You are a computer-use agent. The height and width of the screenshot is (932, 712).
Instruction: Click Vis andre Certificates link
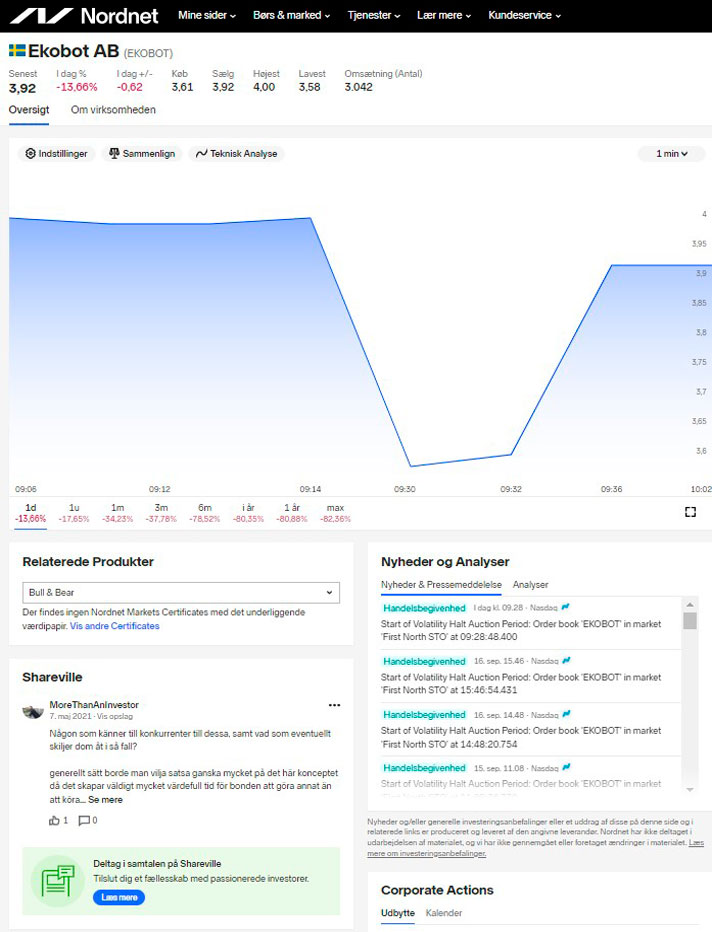point(115,626)
